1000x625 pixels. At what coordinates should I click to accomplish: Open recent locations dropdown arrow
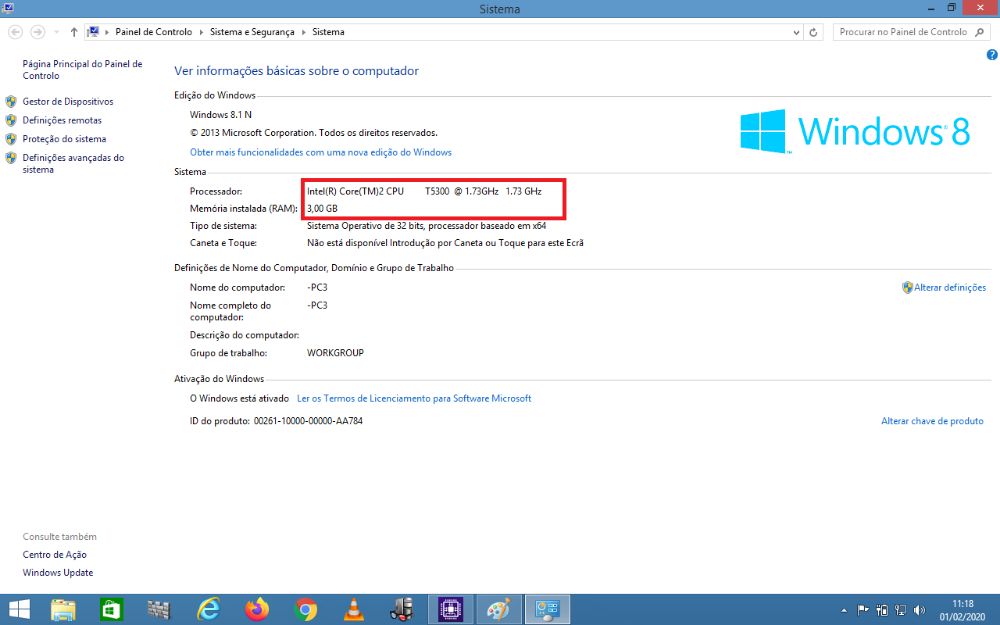tap(57, 32)
